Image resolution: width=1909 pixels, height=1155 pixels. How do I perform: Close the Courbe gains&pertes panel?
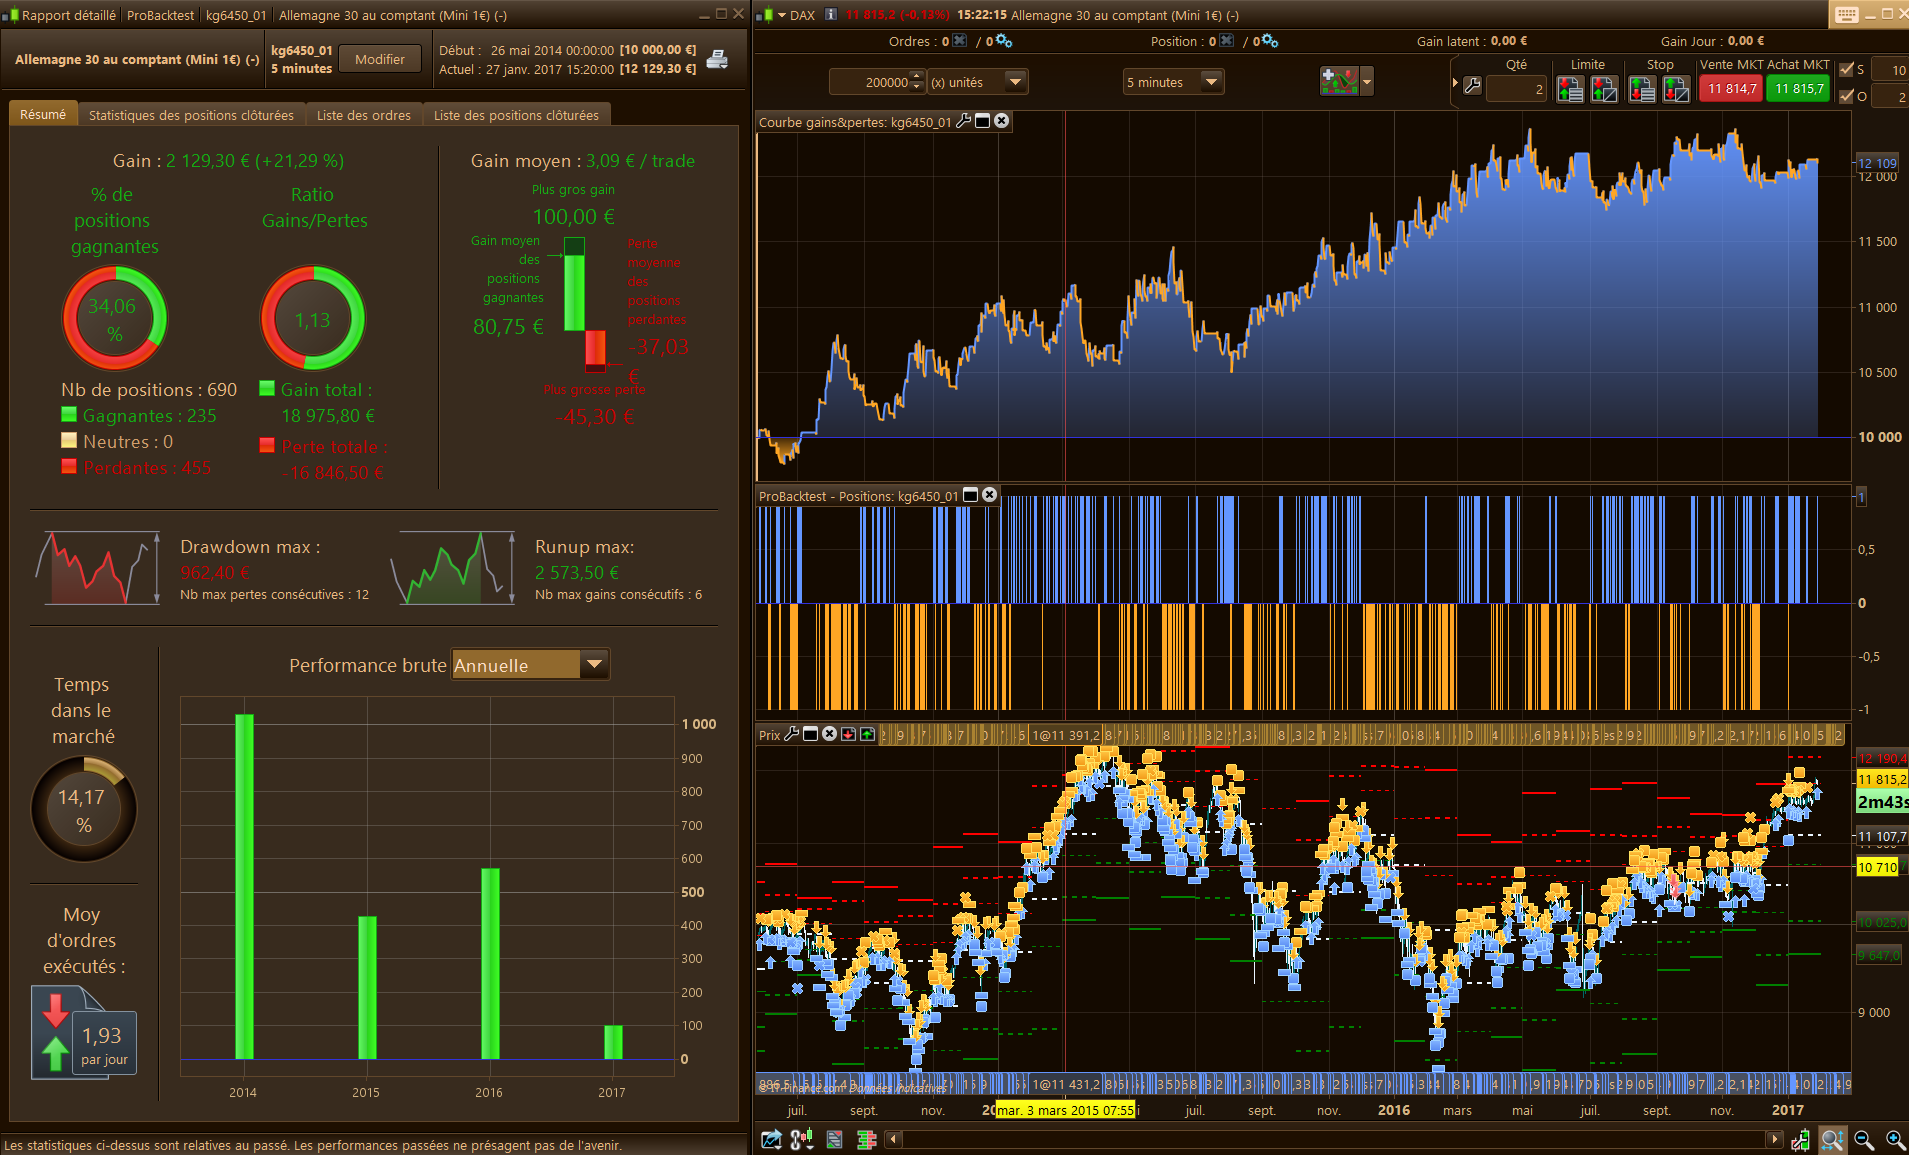pyautogui.click(x=1001, y=121)
